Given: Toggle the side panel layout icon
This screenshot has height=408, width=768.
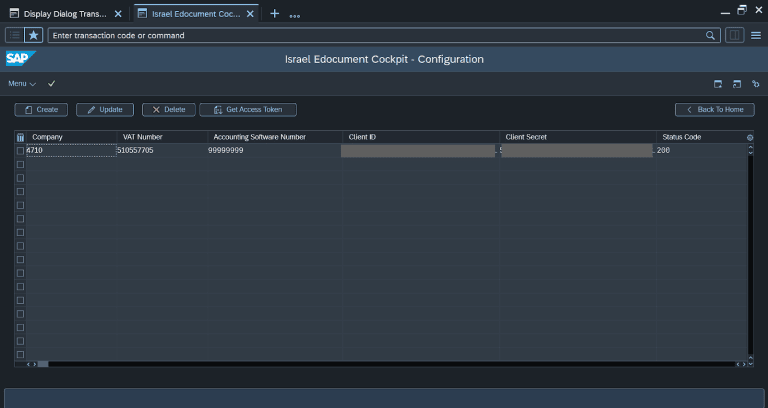Looking at the screenshot, I should click(734, 35).
